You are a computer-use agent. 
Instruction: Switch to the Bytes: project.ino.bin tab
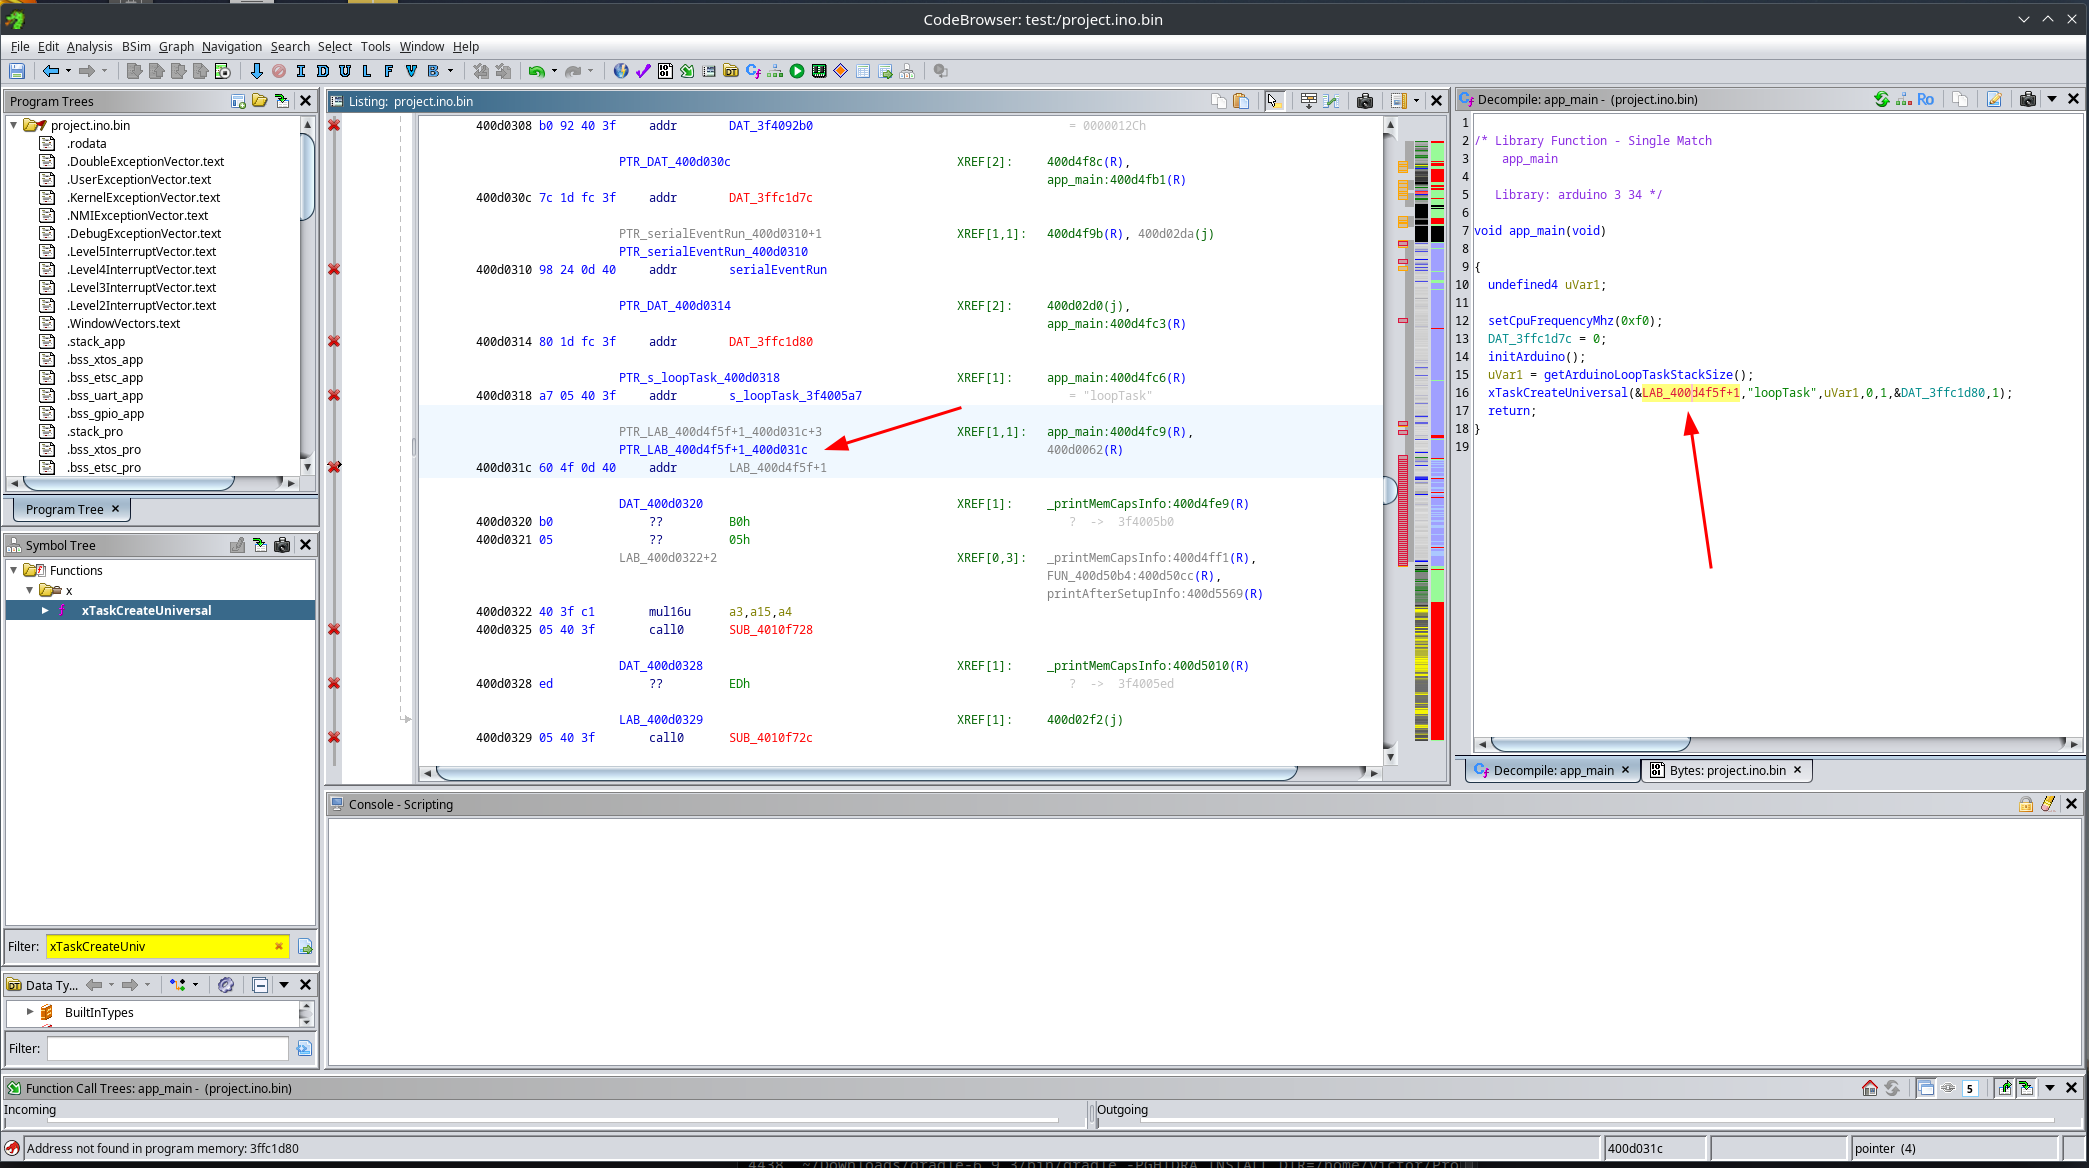coord(1727,770)
